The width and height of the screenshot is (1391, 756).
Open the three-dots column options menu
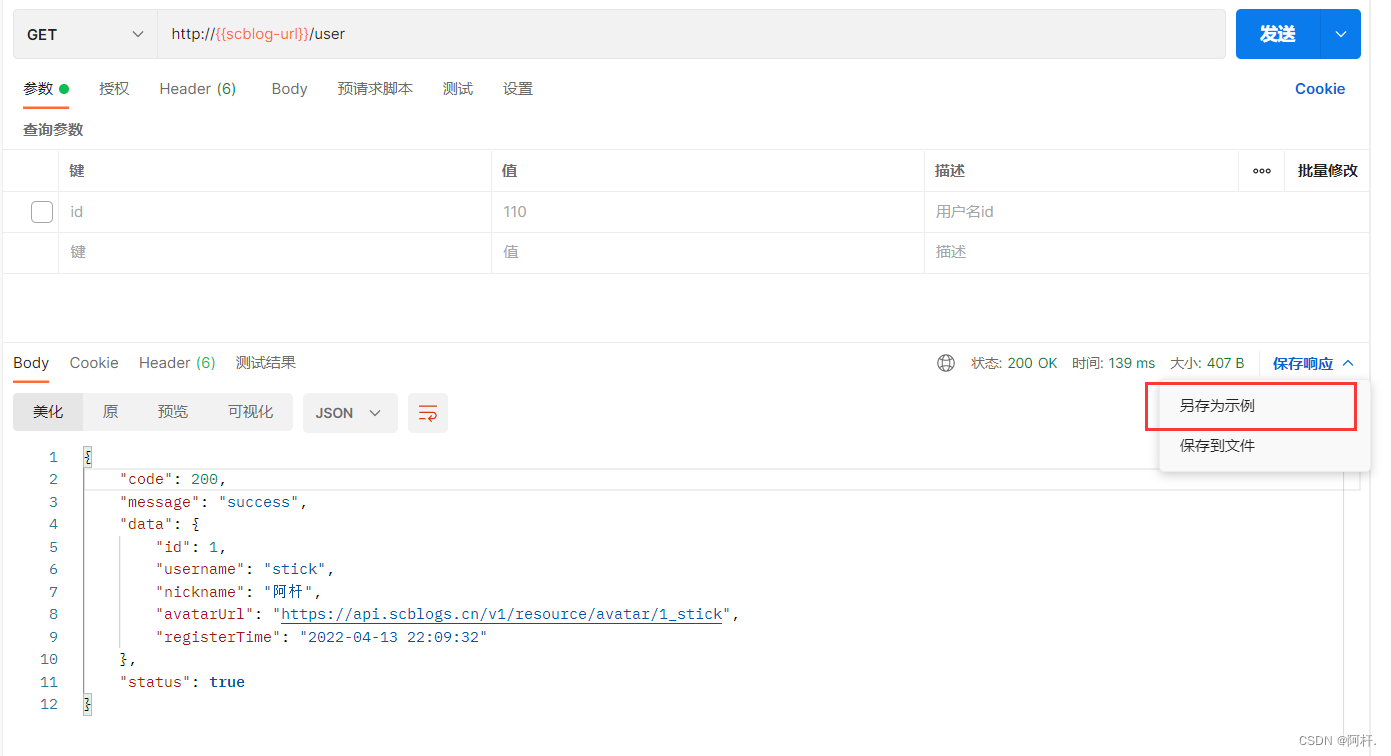(1262, 171)
